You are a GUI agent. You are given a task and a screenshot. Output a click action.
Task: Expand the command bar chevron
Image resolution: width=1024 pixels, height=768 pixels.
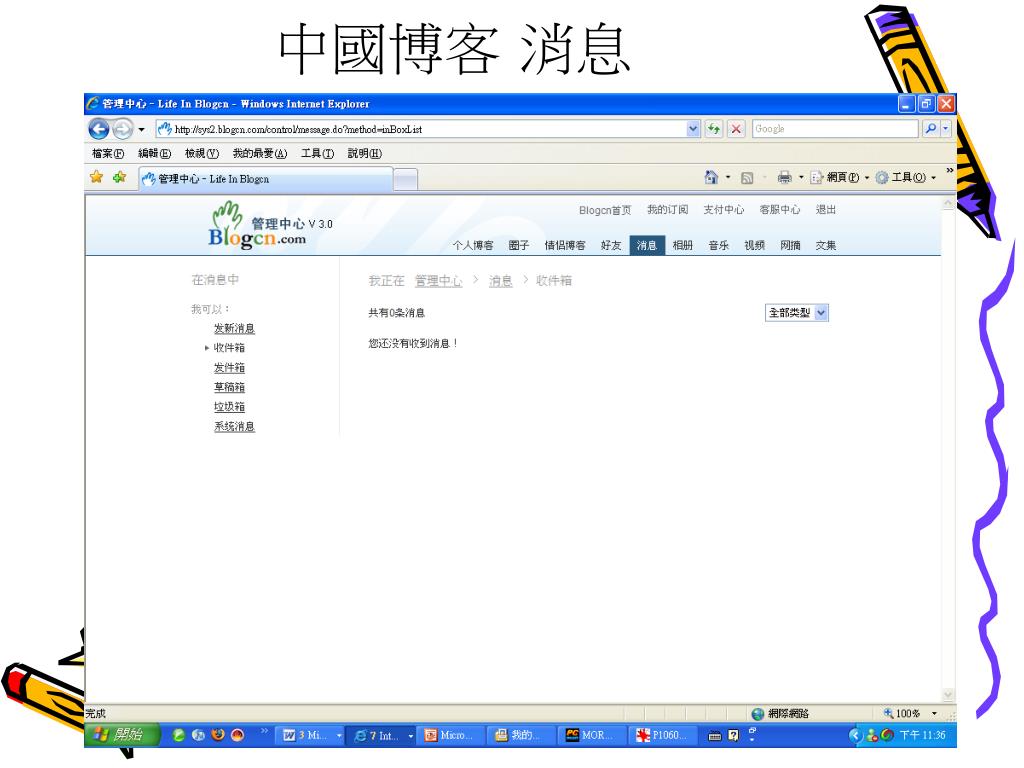click(x=950, y=170)
